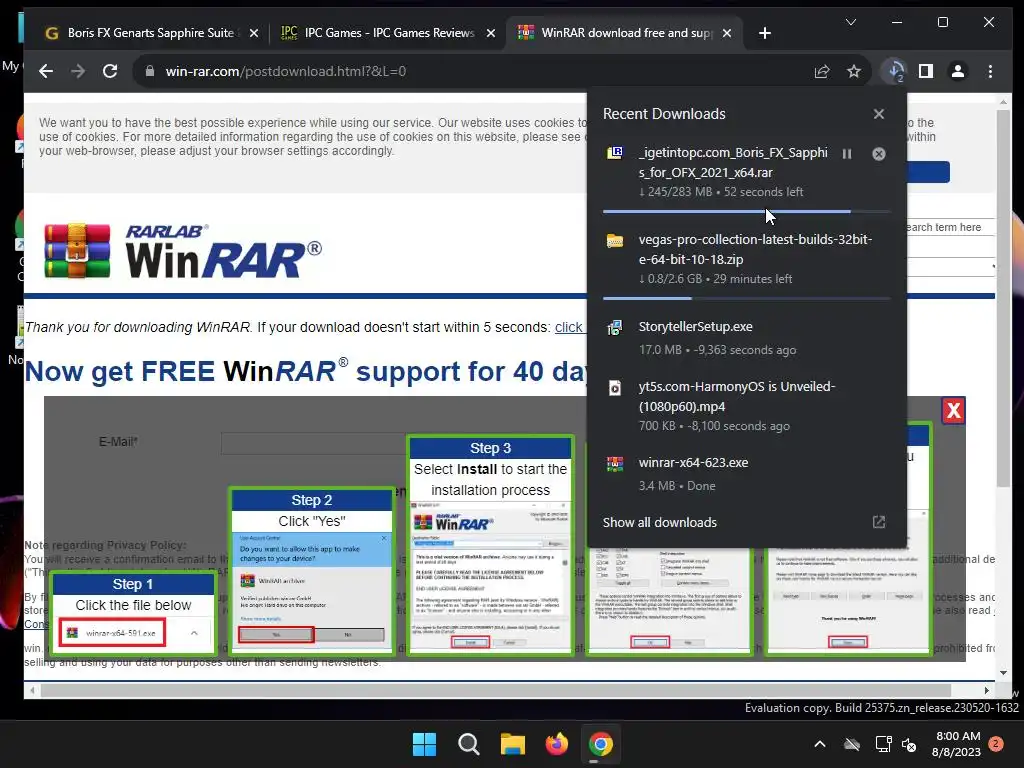Image resolution: width=1024 pixels, height=768 pixels.
Task: Click the Boris FX download progress bar
Action: click(746, 212)
